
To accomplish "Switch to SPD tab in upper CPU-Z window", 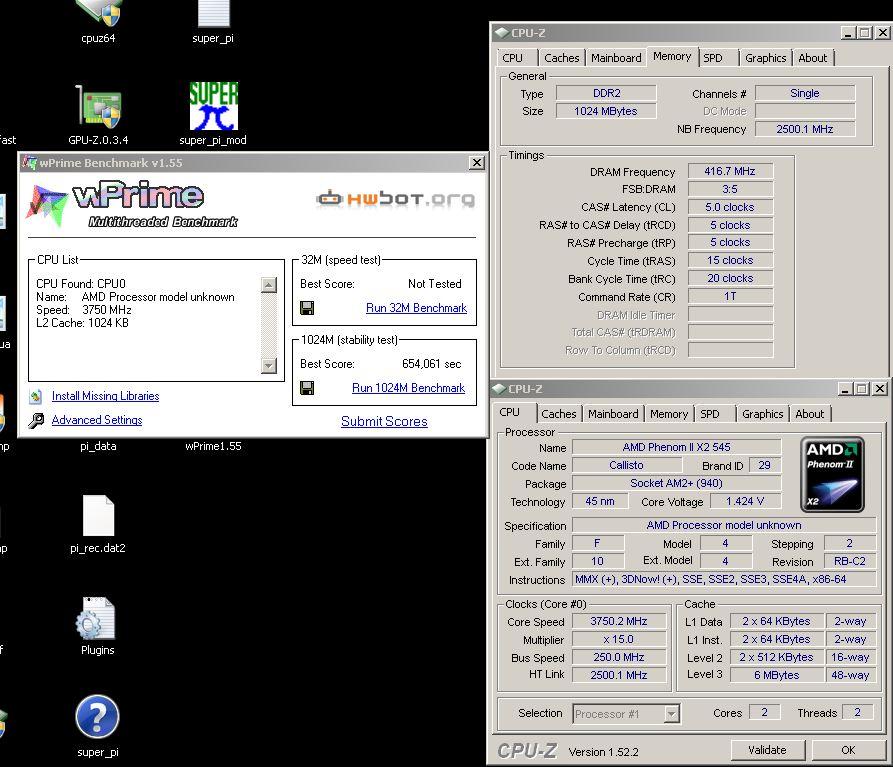I will point(716,58).
